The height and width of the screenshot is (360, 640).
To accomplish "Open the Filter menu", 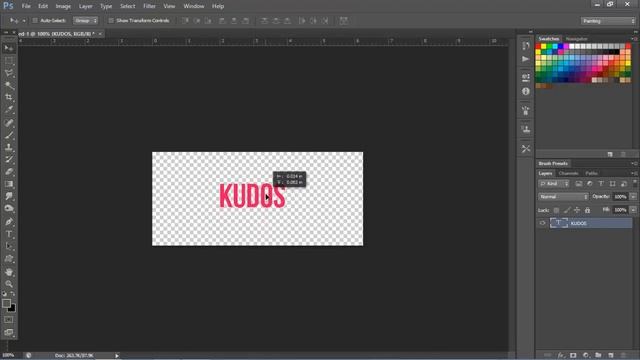I will point(149,6).
